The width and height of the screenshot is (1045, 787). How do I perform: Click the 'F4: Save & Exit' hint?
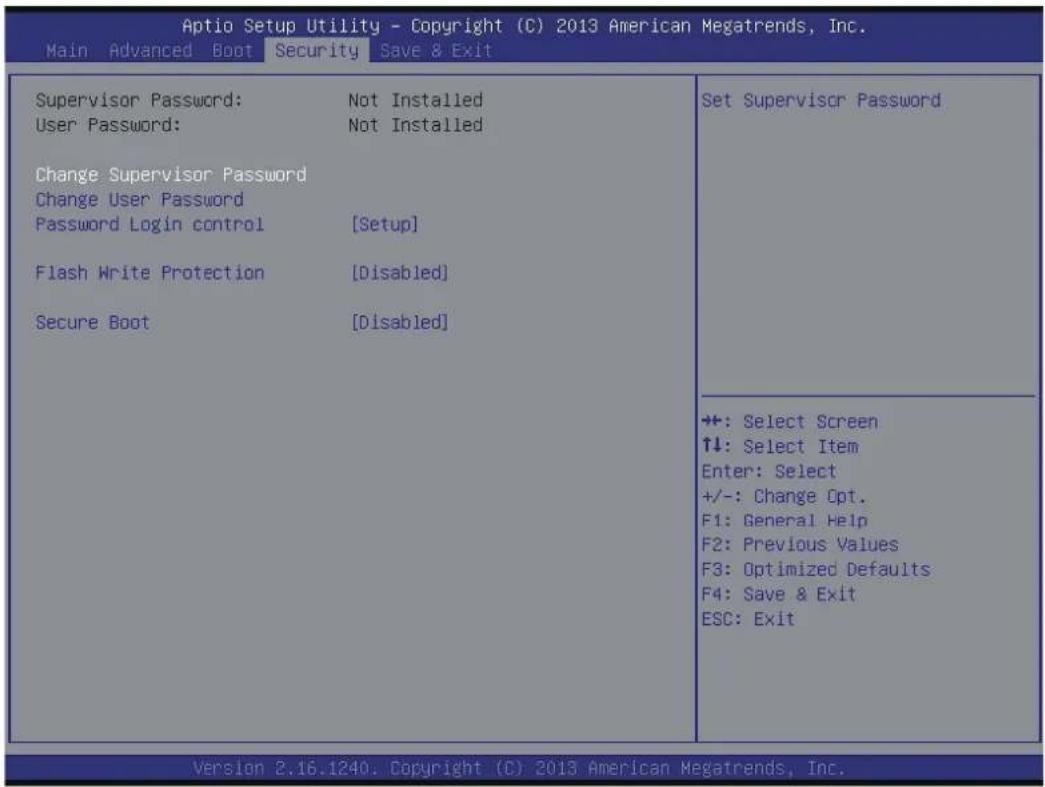(x=778, y=594)
